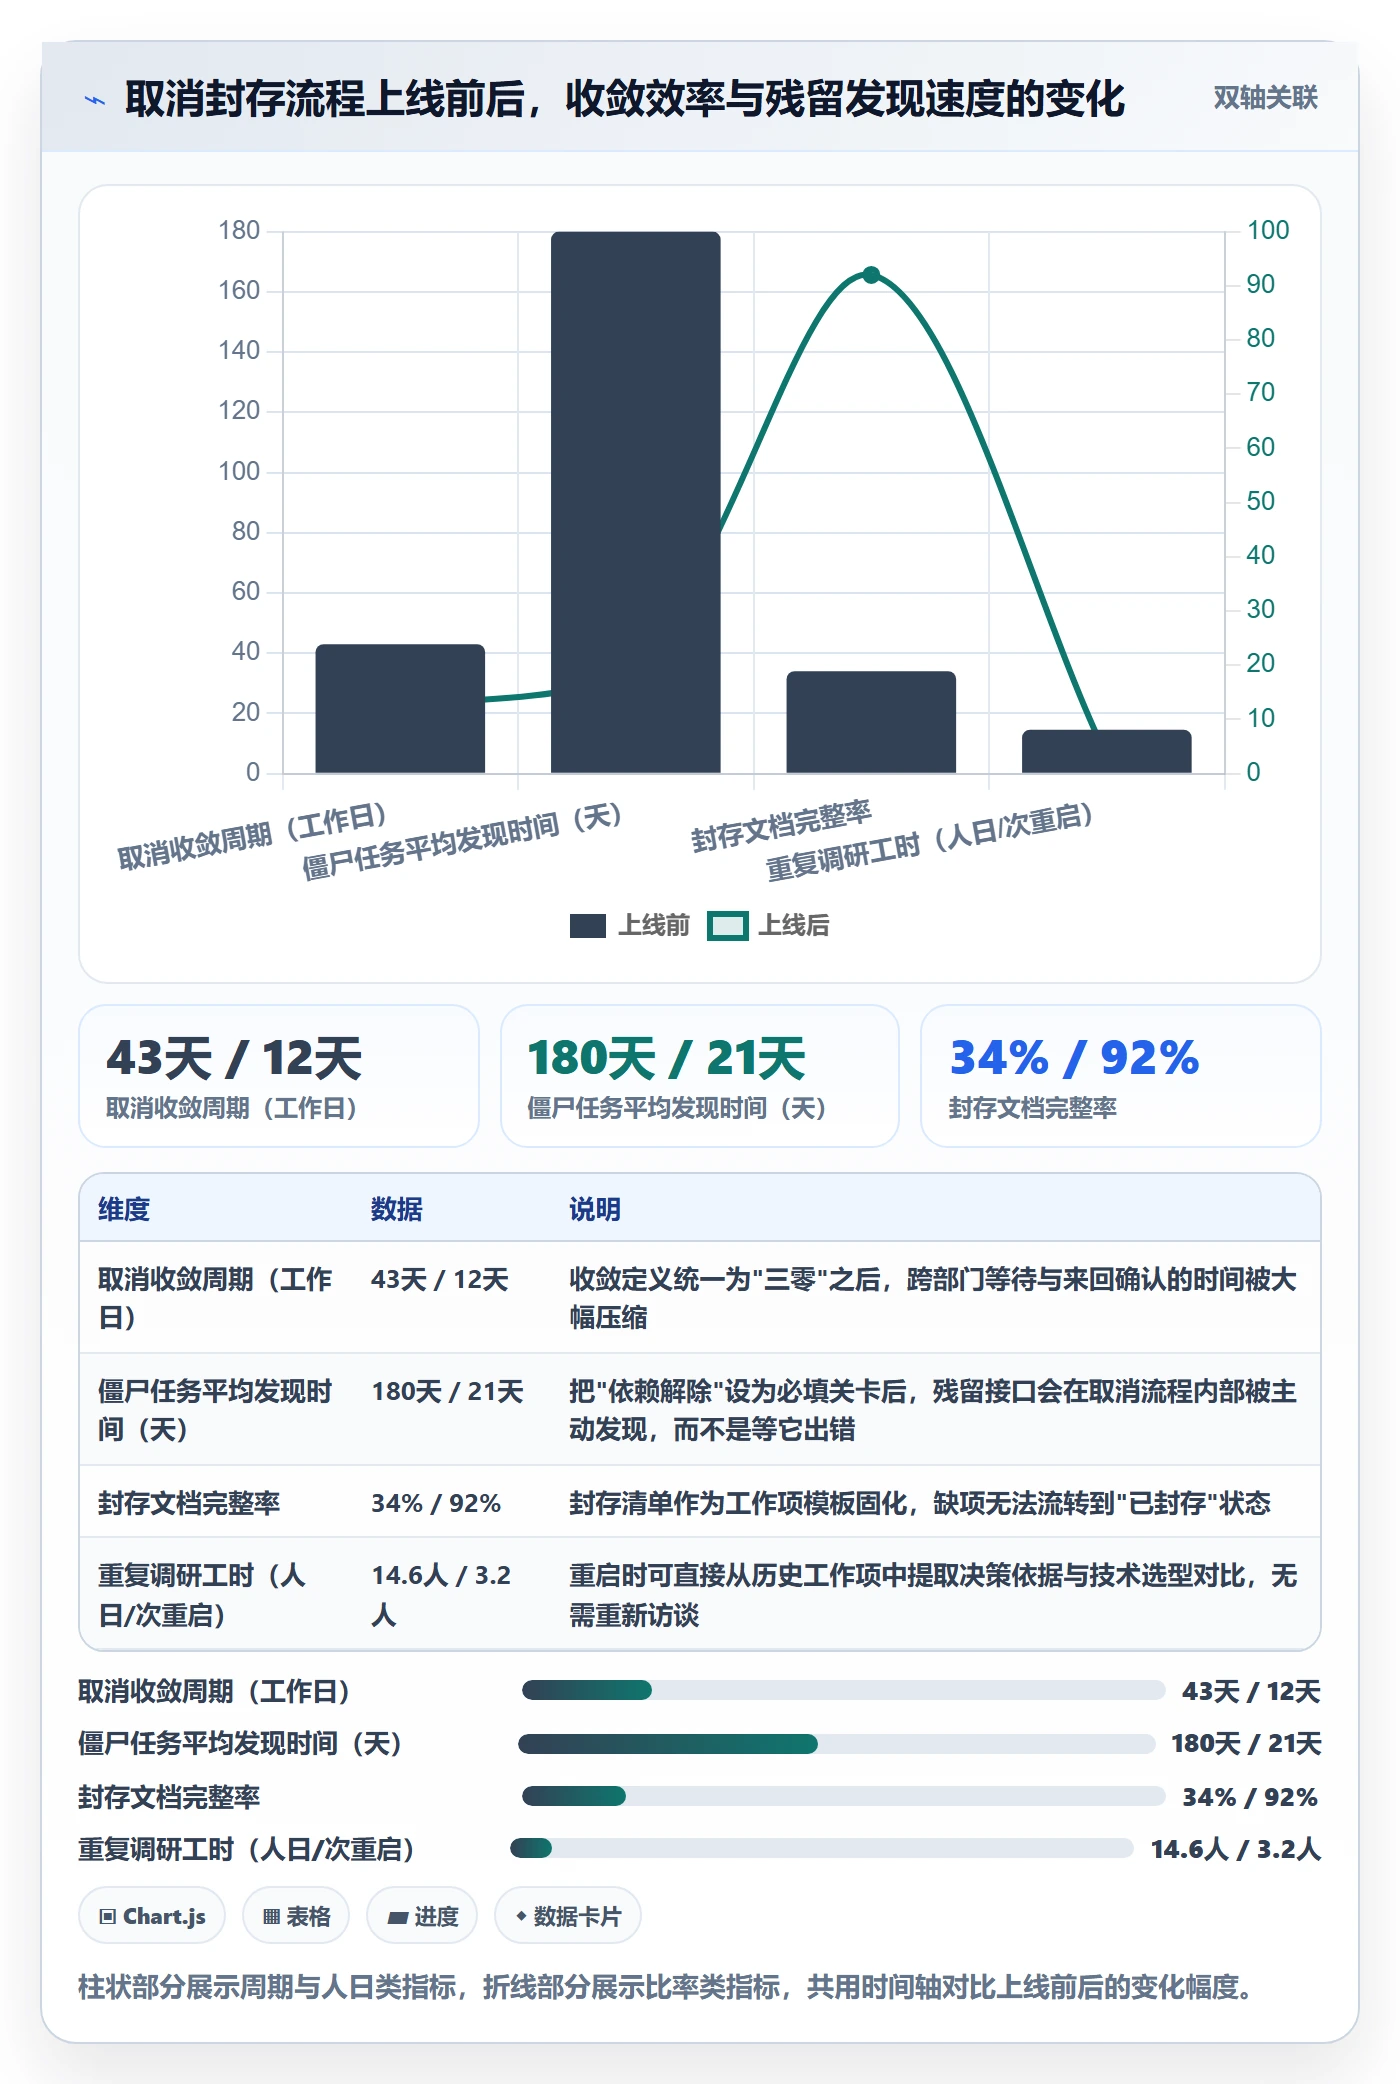Click the 重复调研工时 table row label
Image resolution: width=1400 pixels, height=2084 pixels.
(x=202, y=1595)
